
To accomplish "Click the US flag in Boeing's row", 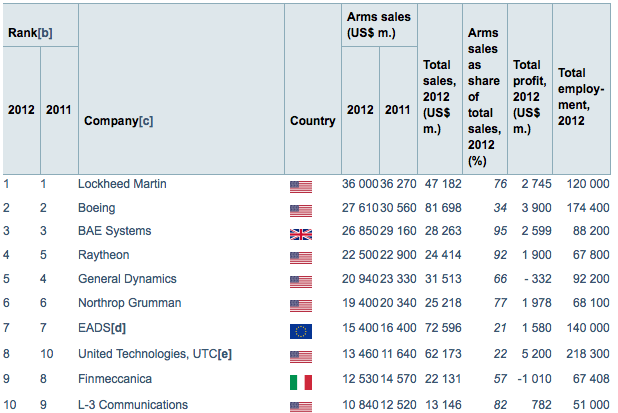I will 300,209.
